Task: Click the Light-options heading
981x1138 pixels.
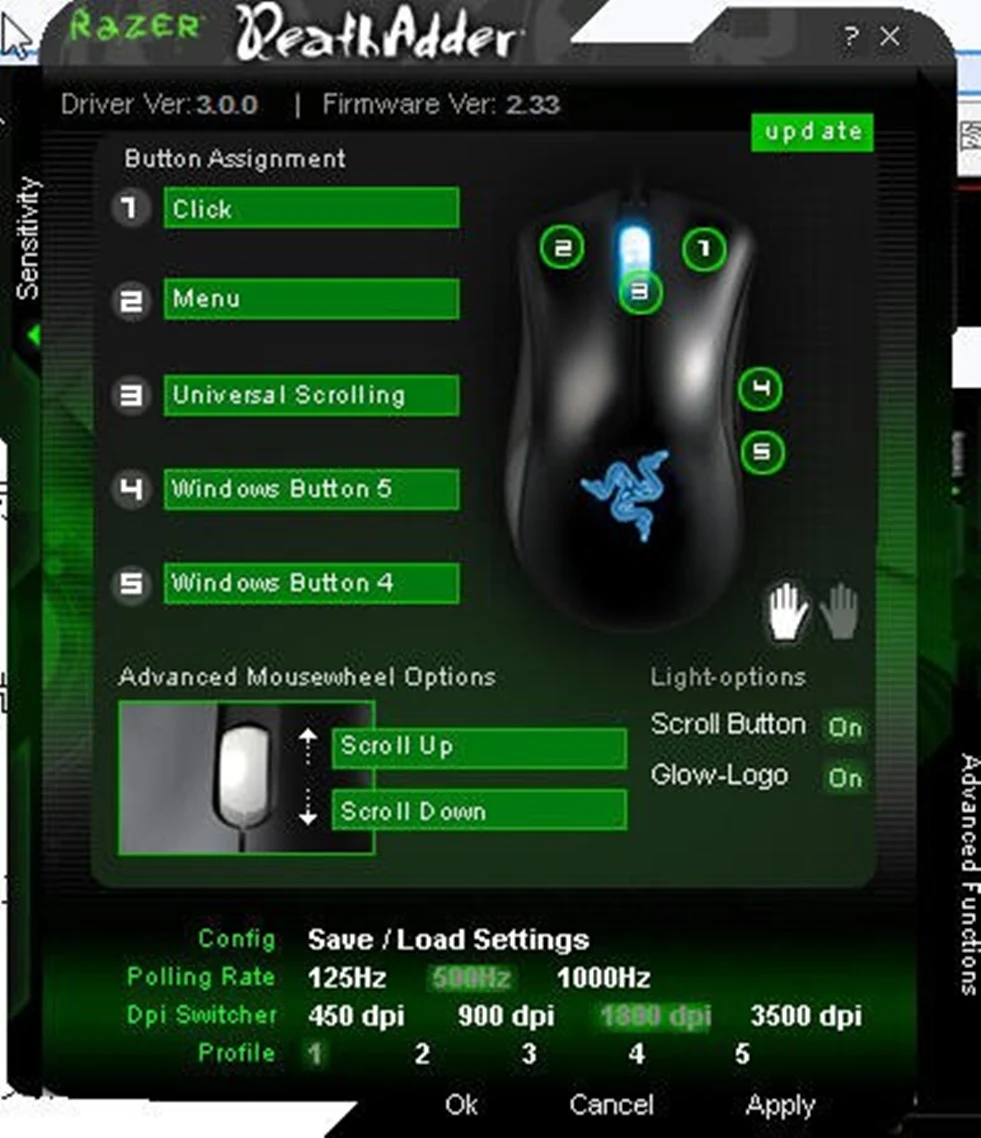Action: point(728,677)
